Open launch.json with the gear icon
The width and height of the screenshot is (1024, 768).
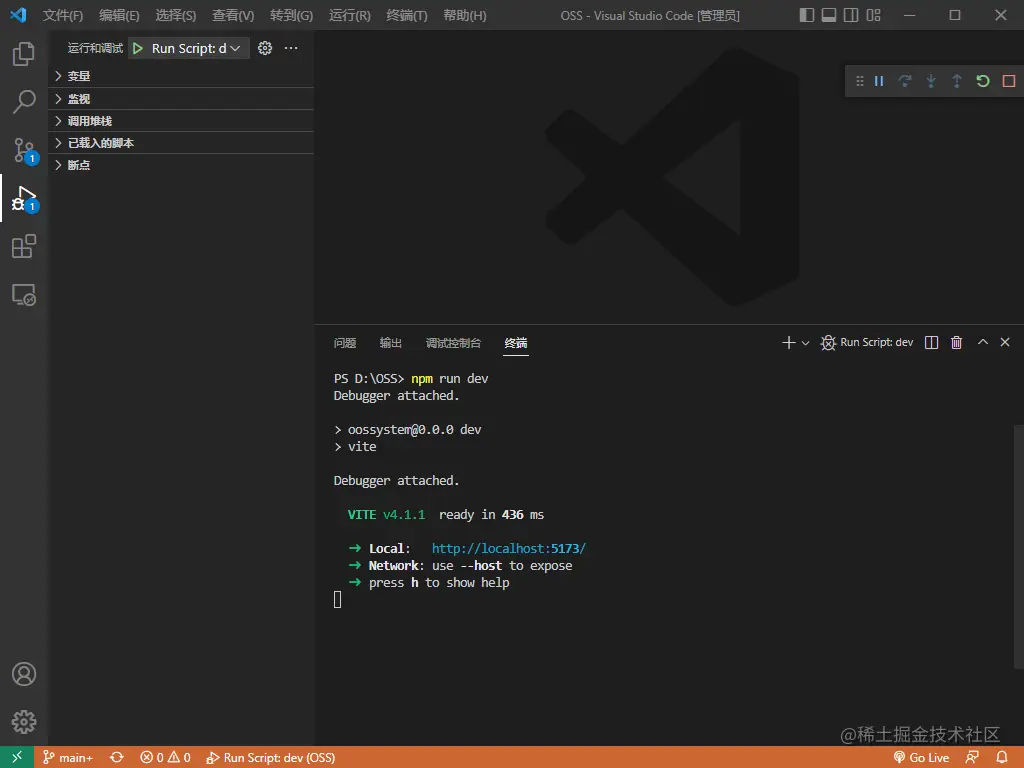(x=264, y=48)
